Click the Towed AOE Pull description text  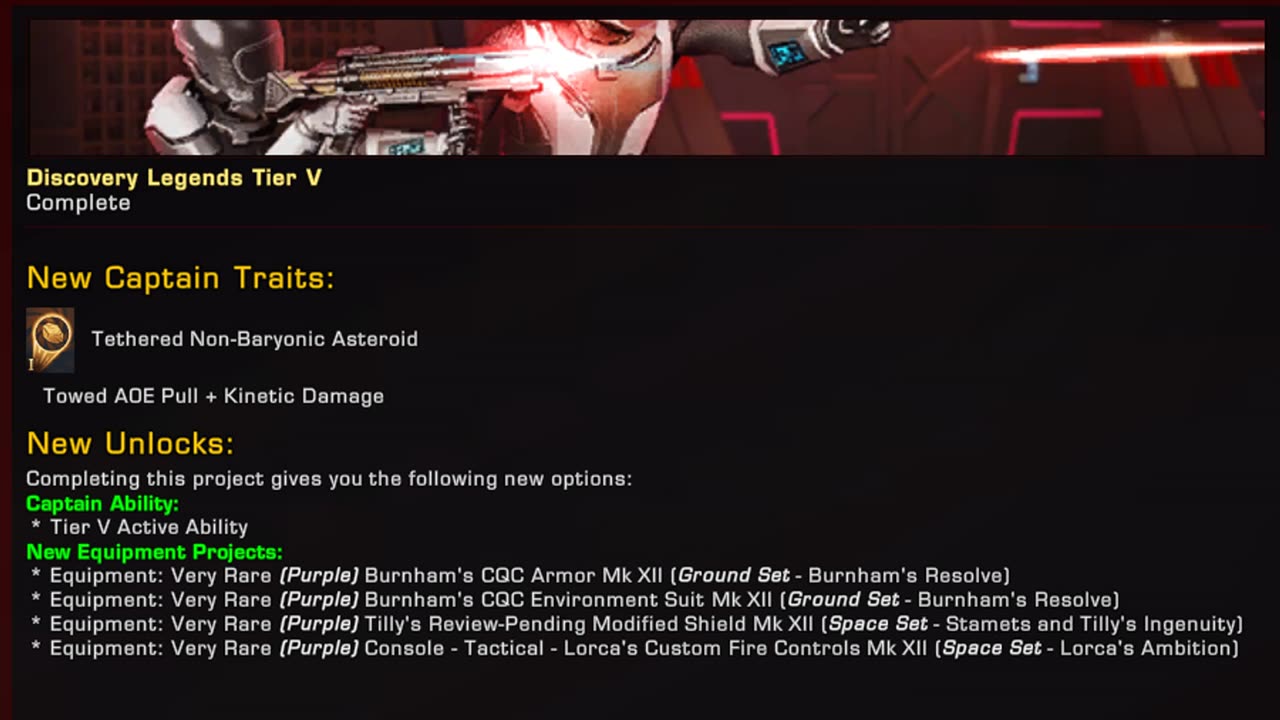point(213,396)
